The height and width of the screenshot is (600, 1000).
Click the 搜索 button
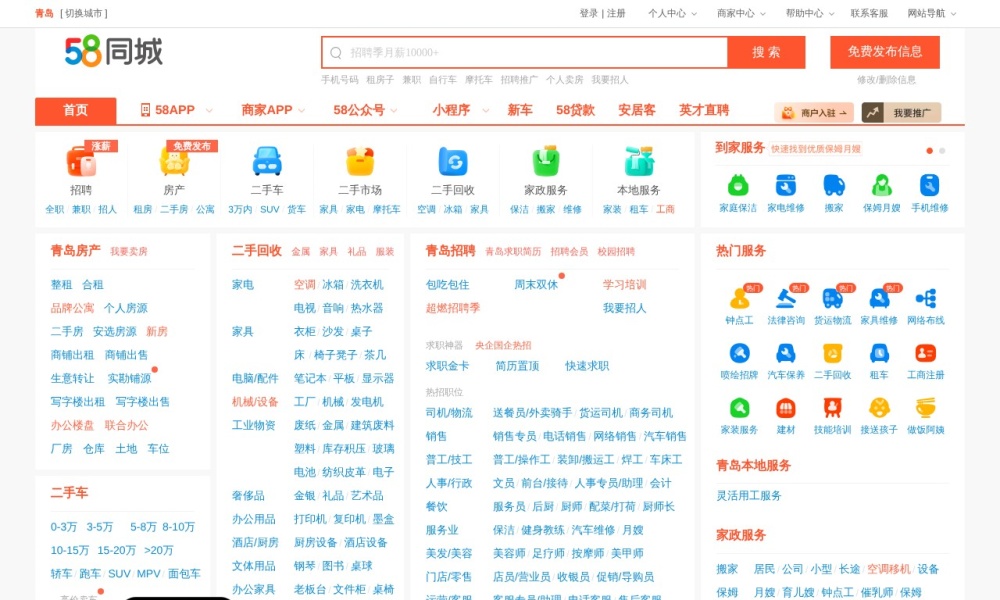tap(766, 52)
